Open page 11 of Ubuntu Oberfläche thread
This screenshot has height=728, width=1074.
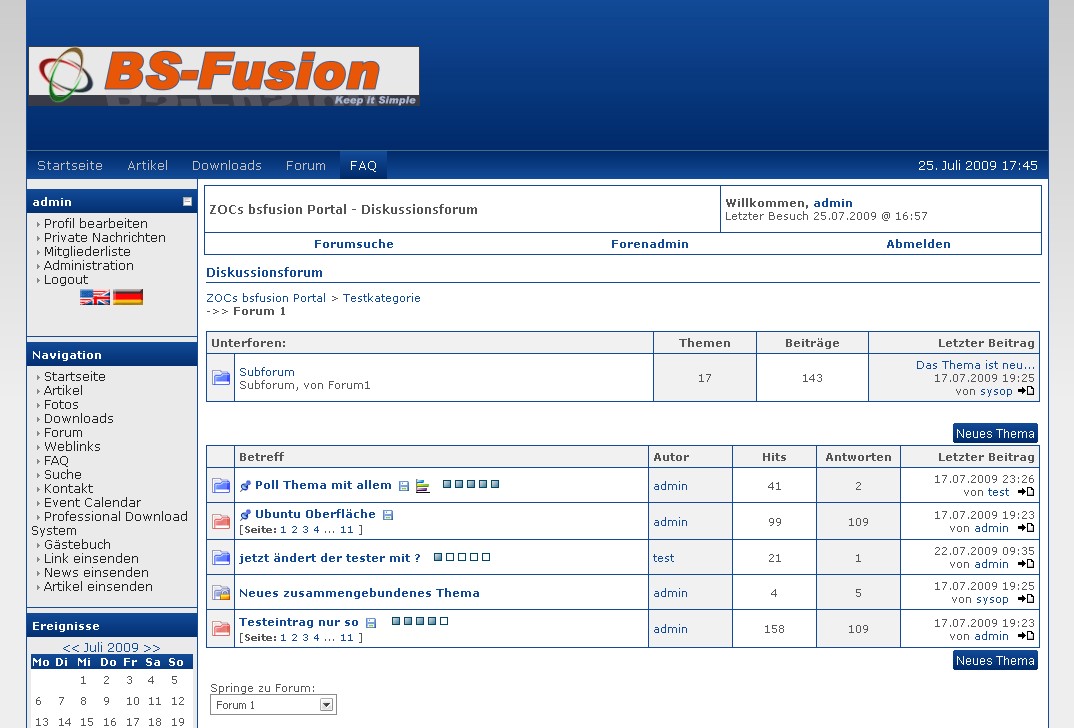pos(347,529)
